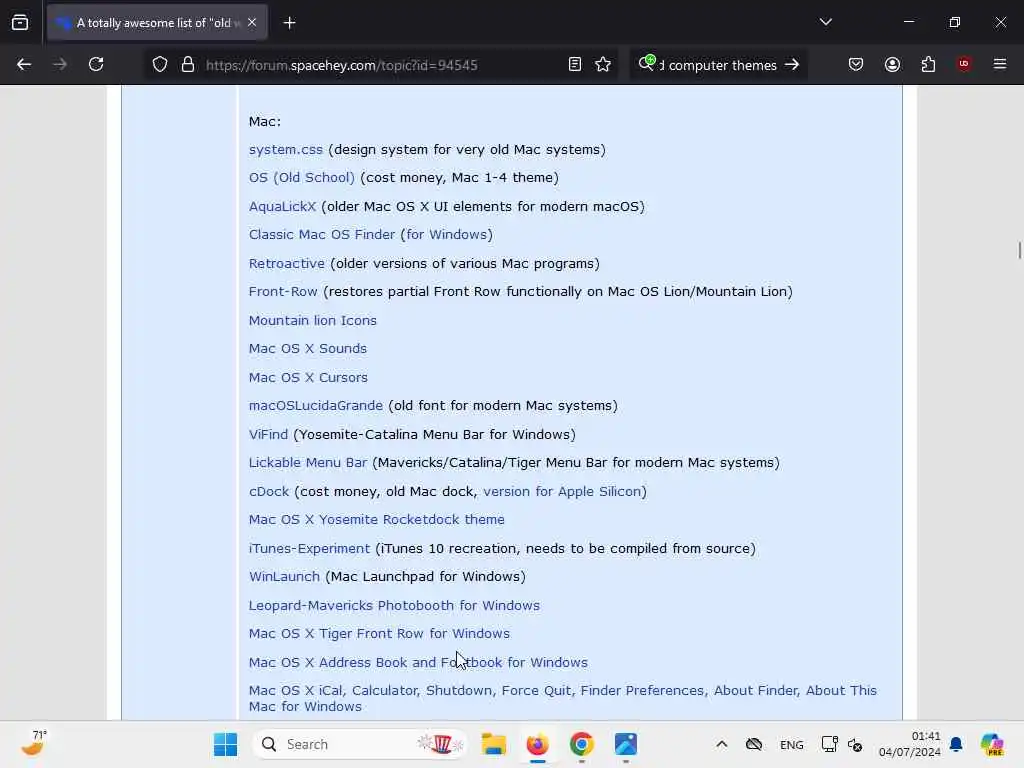1024x768 pixels.
Task: Open Leopard-Mavericks Photobooth for Windows link
Action: coord(394,605)
